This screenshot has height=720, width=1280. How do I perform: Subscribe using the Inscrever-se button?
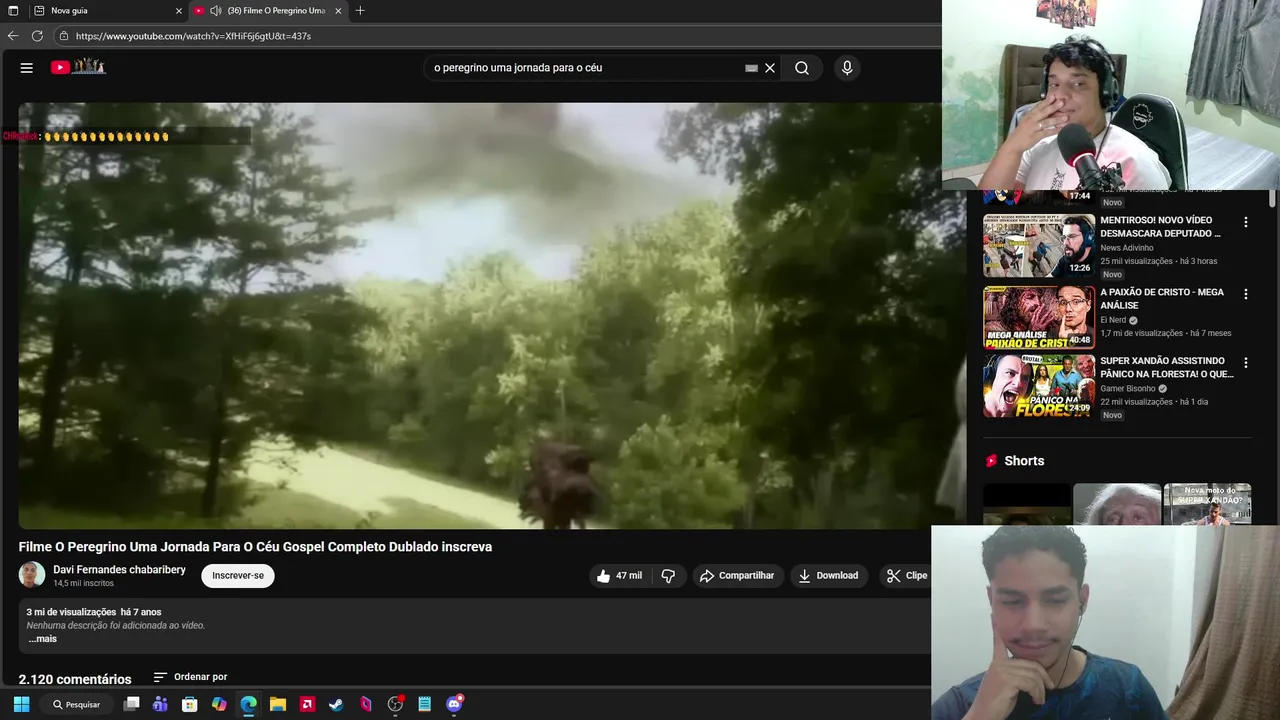pos(238,576)
